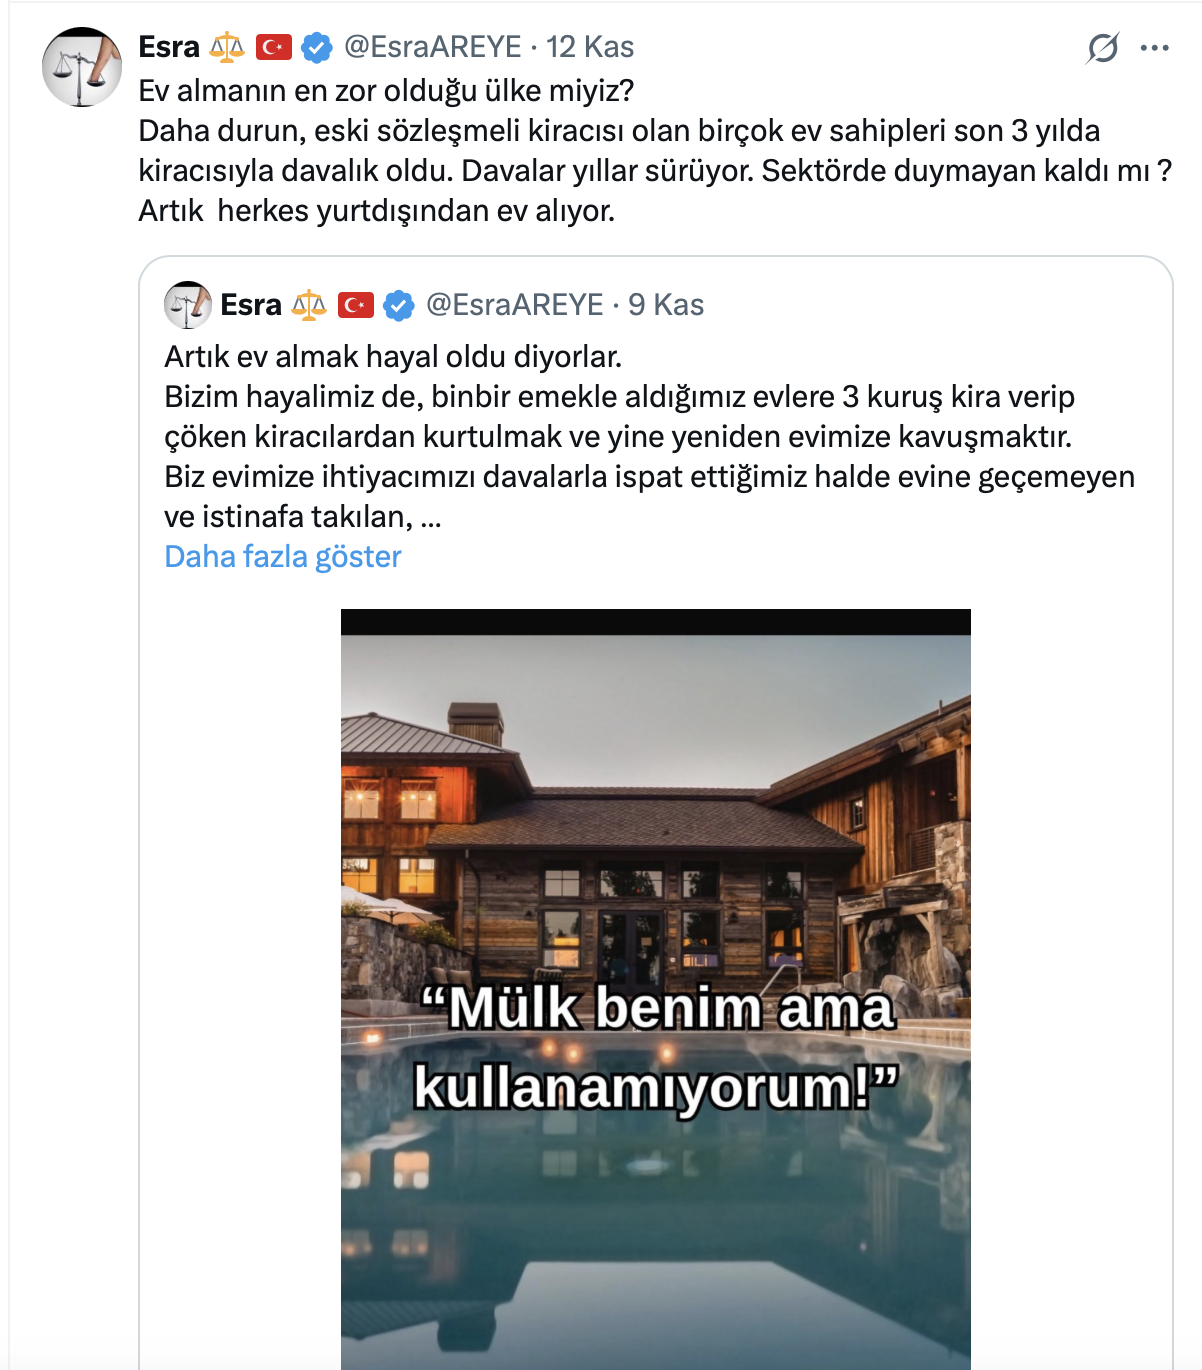The height and width of the screenshot is (1370, 1202).
Task: Expand quoted tweet with 'Daha fazla göster'
Action: coord(283,556)
